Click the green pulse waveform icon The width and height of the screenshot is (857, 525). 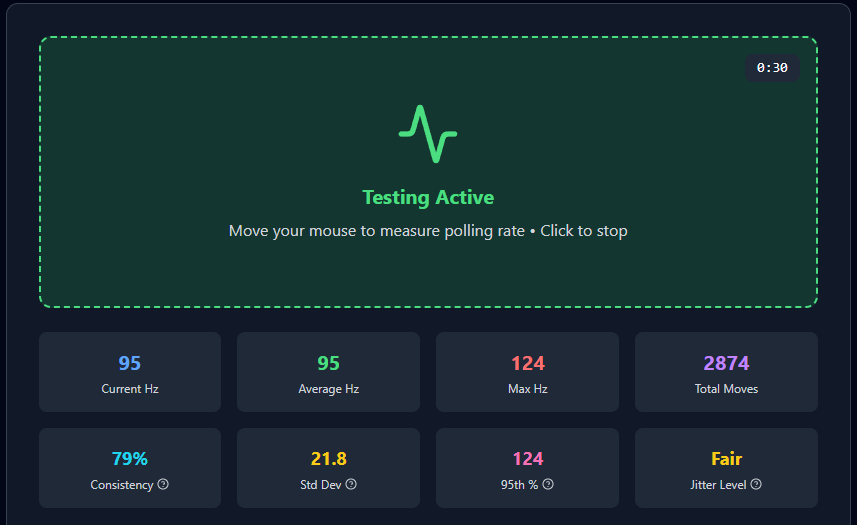tap(428, 133)
